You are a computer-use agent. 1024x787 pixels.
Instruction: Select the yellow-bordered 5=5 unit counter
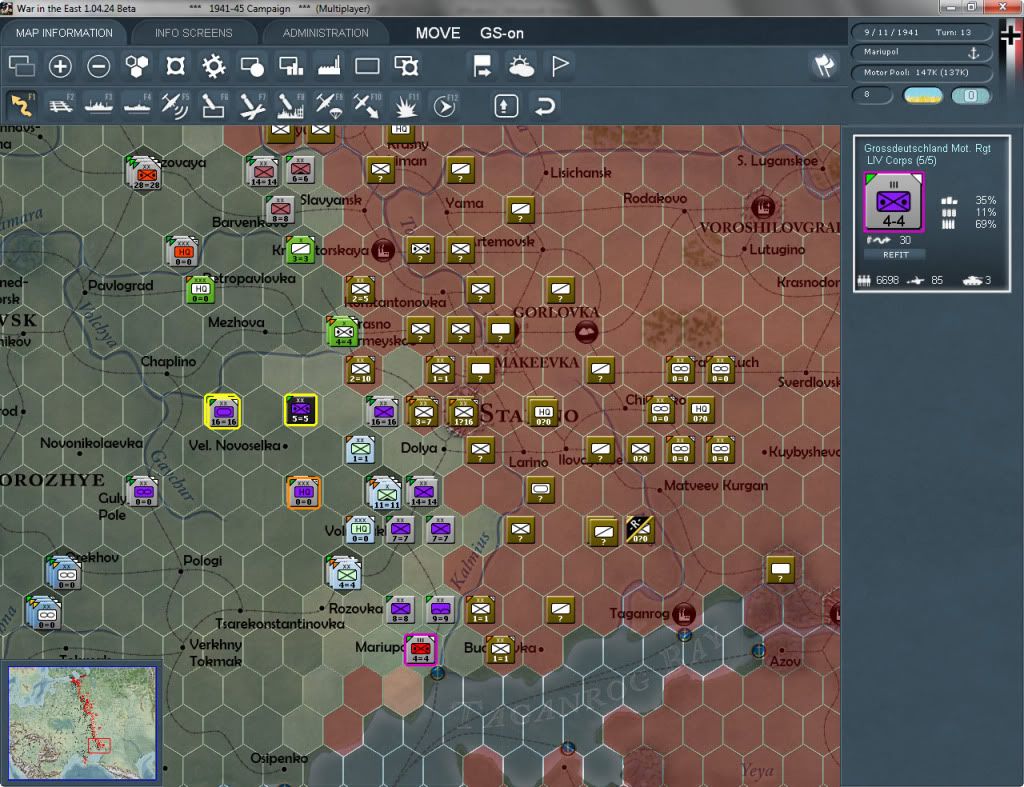(300, 410)
